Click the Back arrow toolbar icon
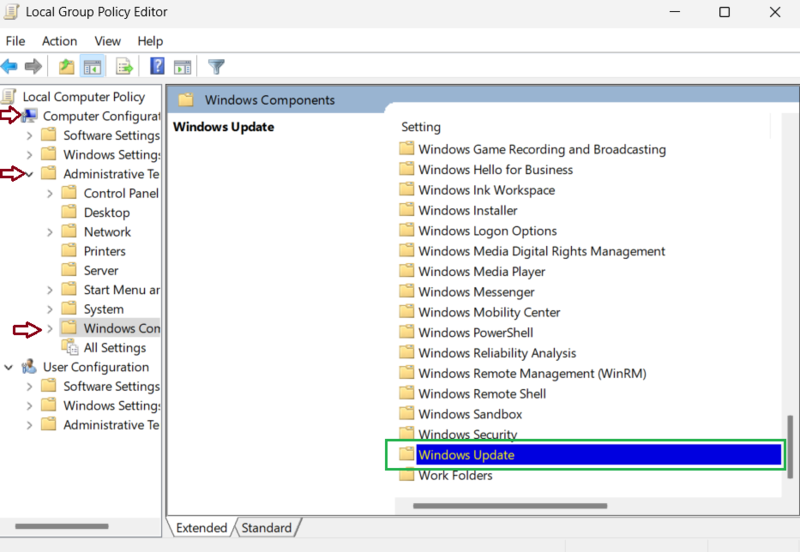Screen dimensions: 800x552 pos(10,67)
